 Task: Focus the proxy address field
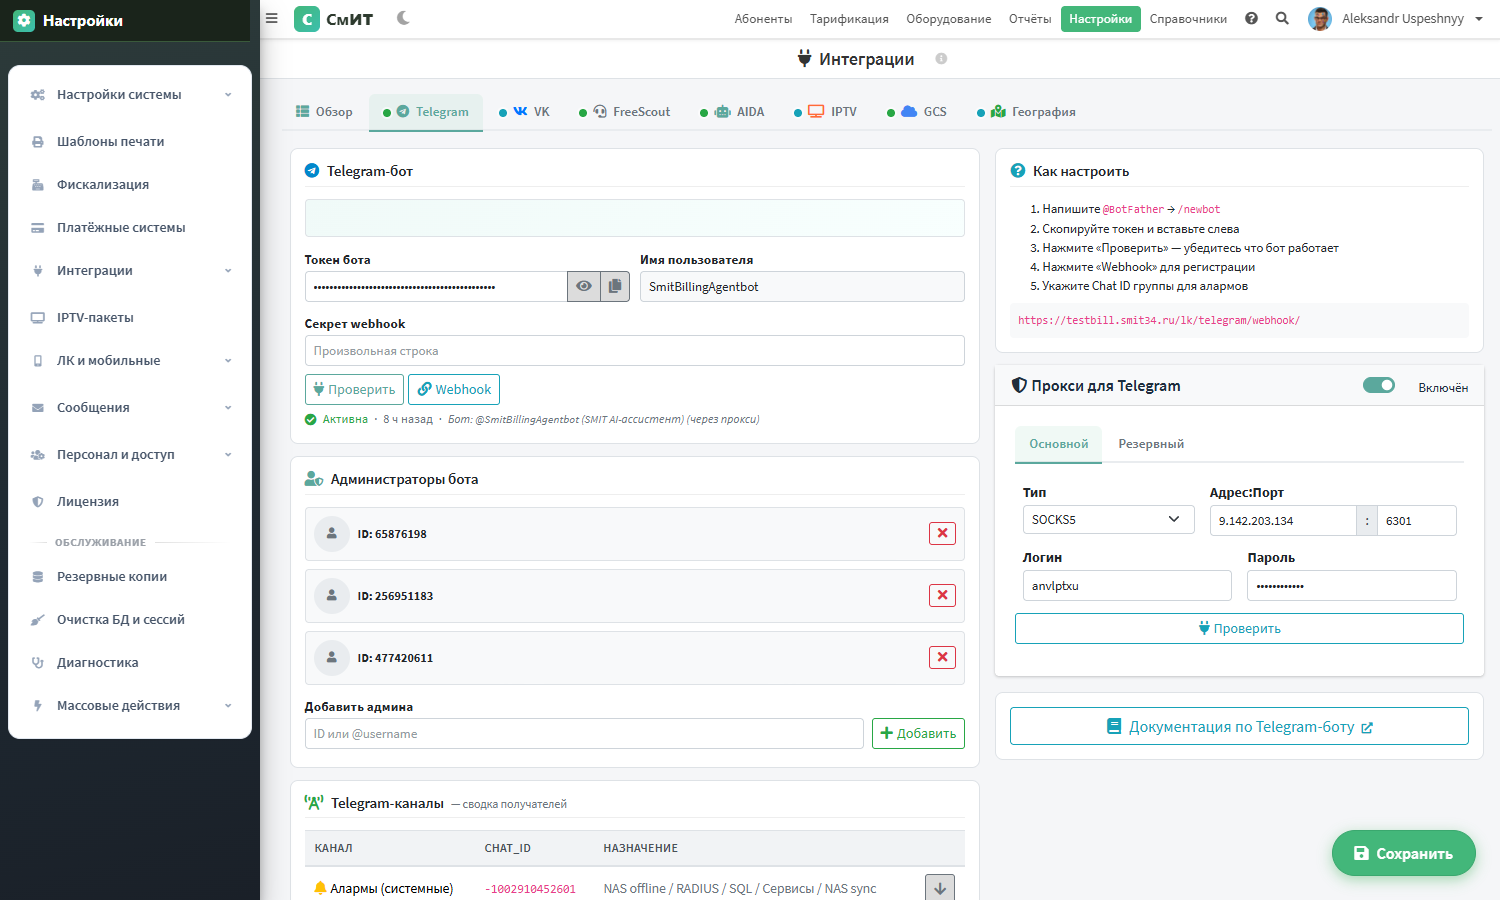pos(1283,521)
